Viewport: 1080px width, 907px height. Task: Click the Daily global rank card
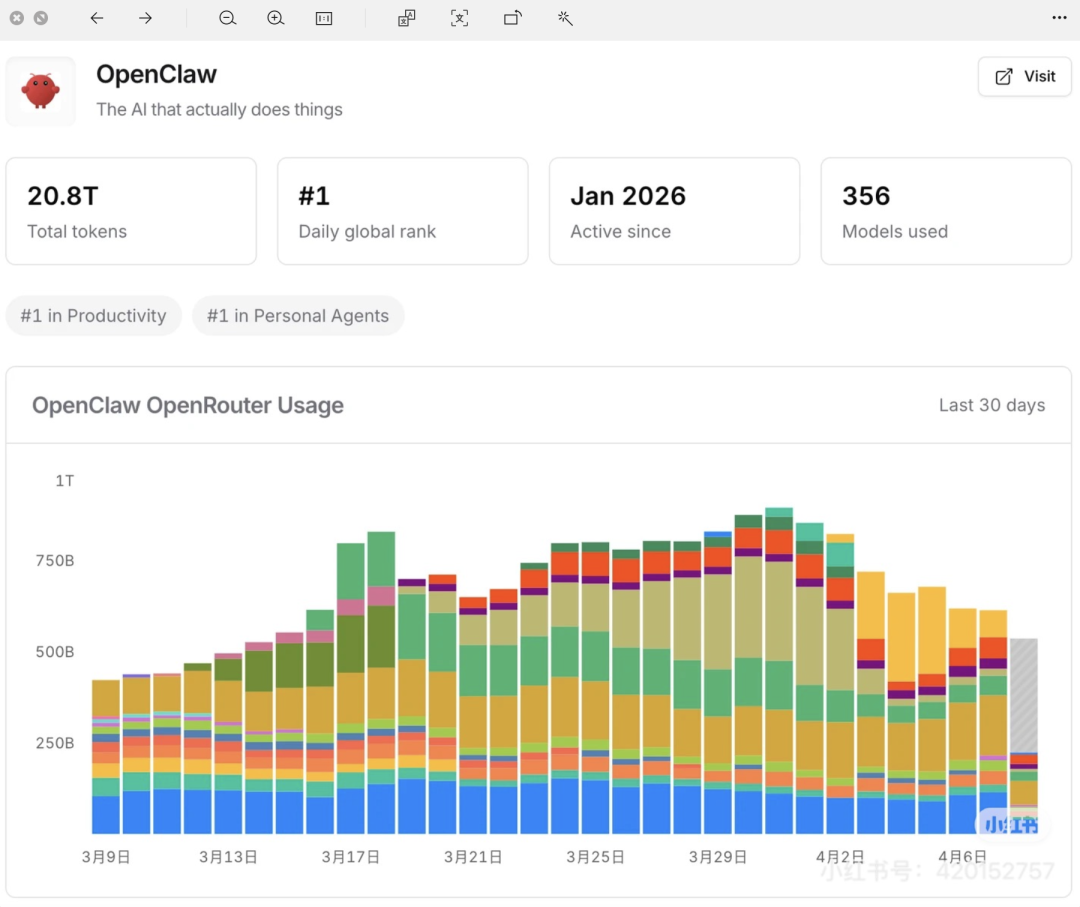(x=402, y=211)
